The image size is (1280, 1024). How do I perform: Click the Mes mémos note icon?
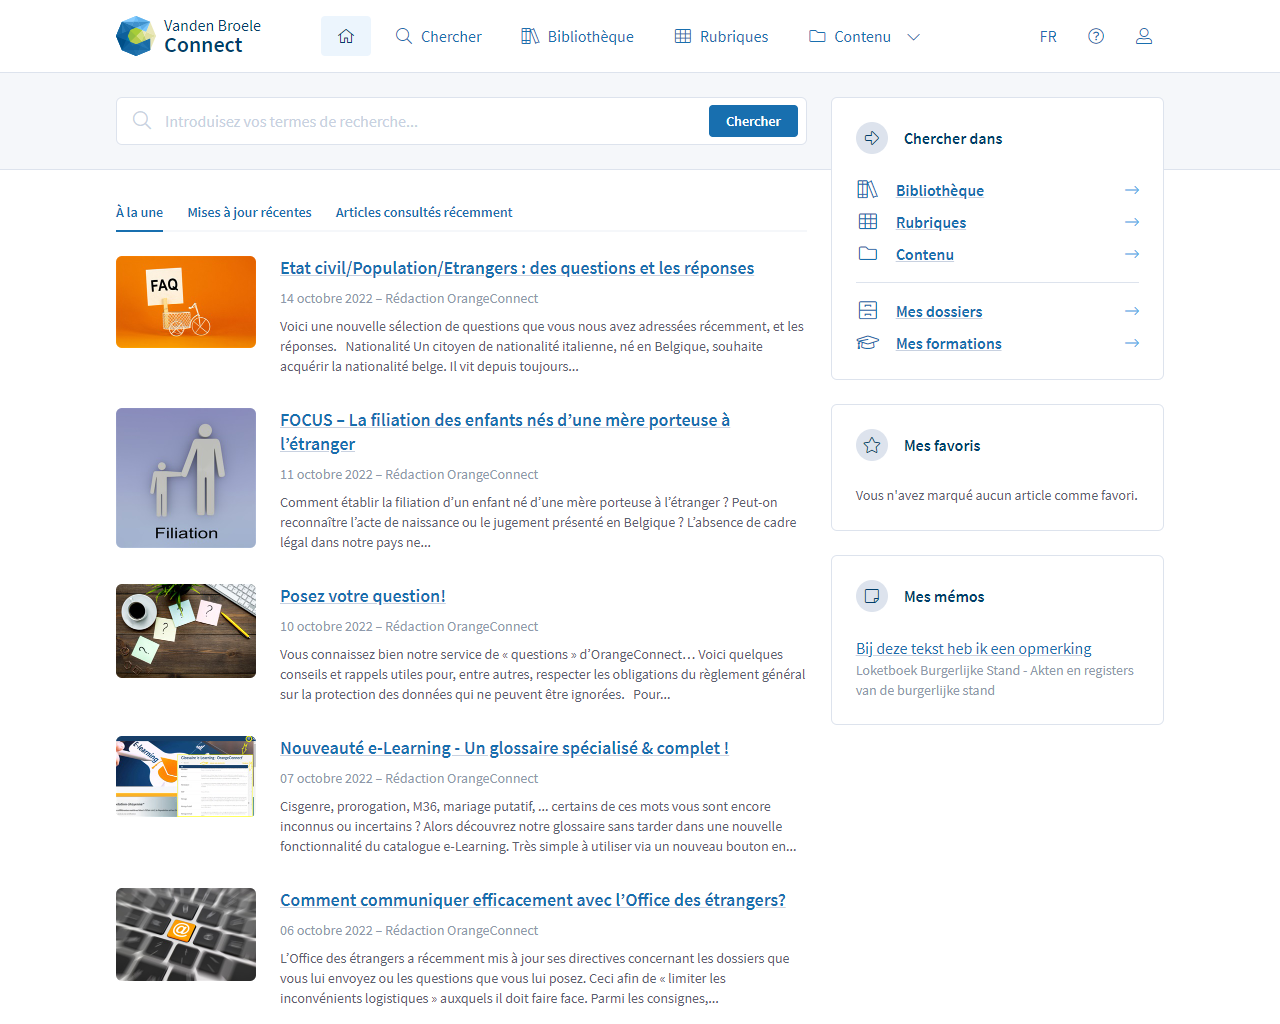pyautogui.click(x=872, y=596)
